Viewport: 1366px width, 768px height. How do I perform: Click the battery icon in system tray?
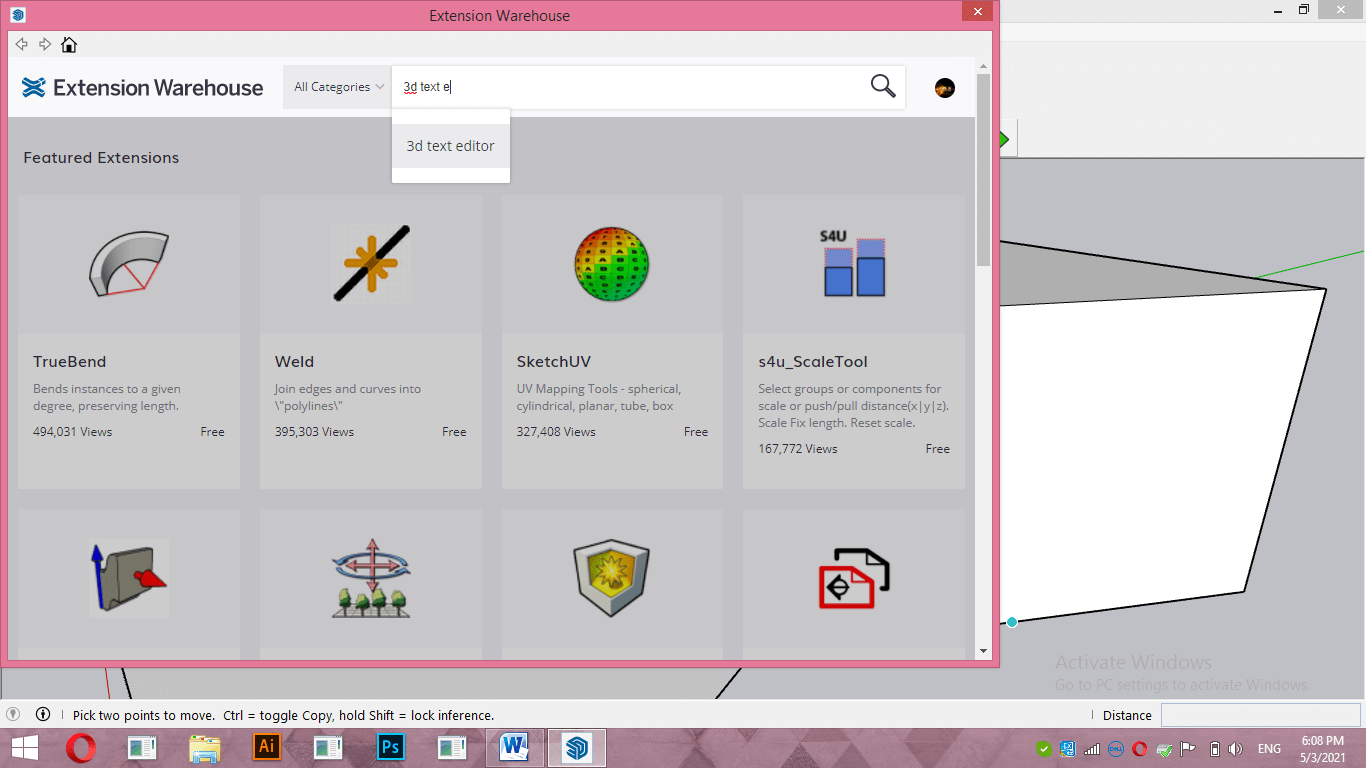(x=1215, y=748)
